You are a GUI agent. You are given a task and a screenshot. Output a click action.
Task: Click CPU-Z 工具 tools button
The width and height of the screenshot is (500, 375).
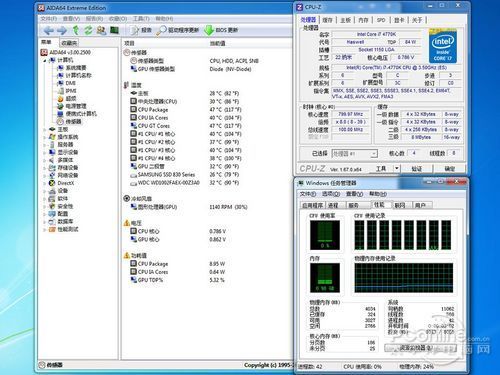[x=381, y=168]
